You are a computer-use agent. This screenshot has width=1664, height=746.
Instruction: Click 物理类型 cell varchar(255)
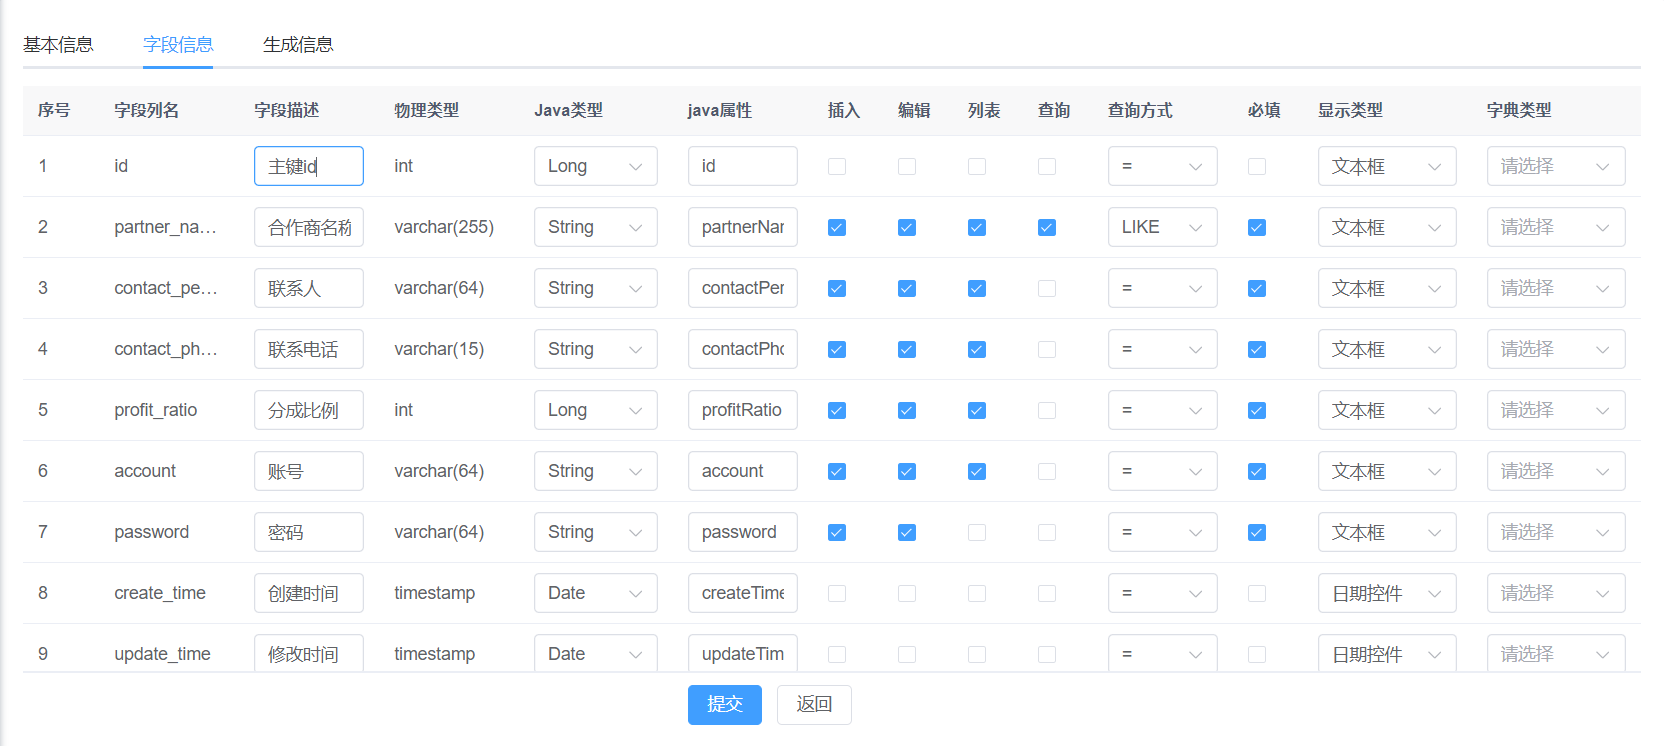pos(444,227)
